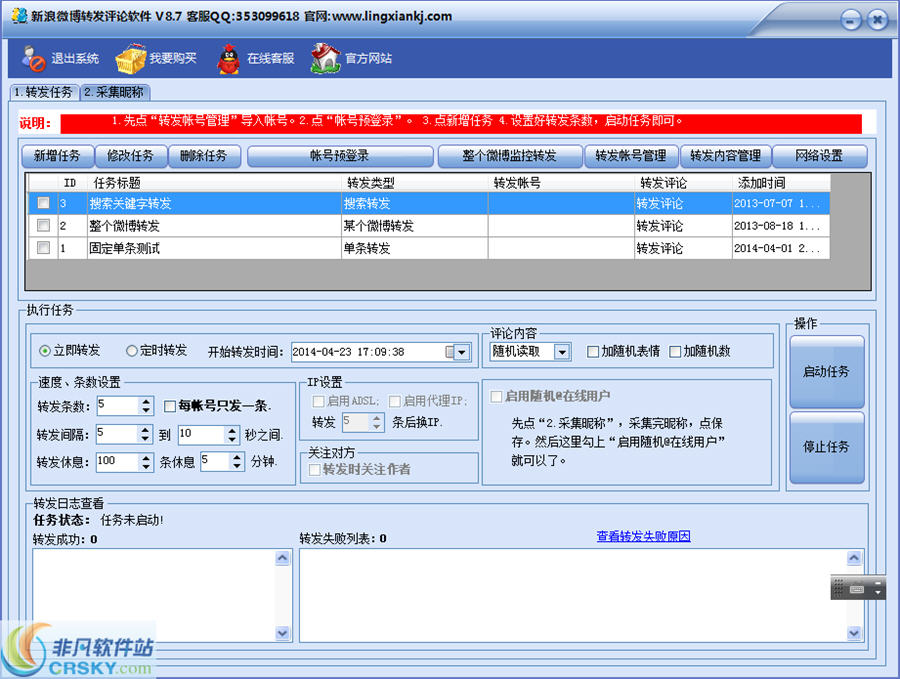
Task: Click the 转发失败列表 scroll-down arrow
Action: [854, 633]
